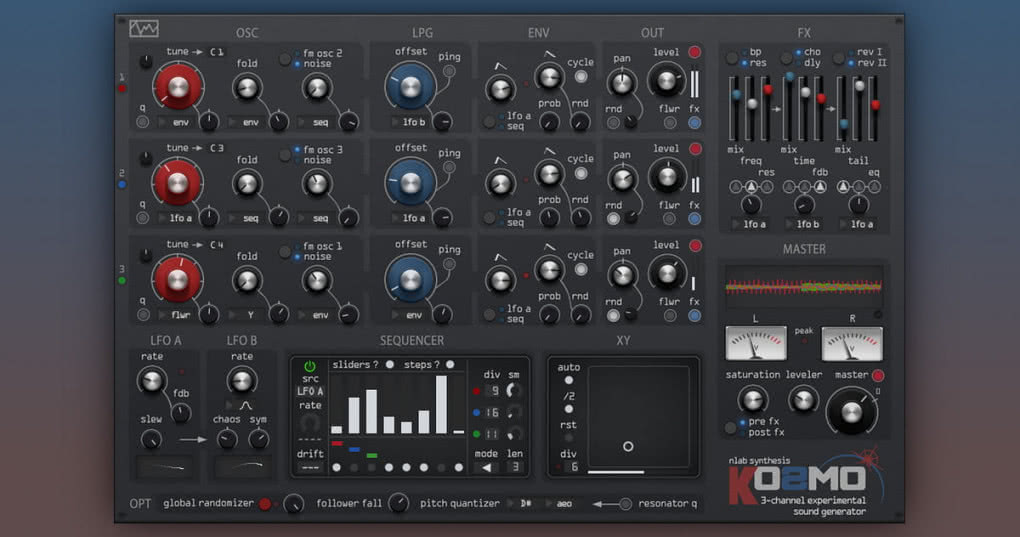Click oscillator 3 red tune knob

coord(178,279)
